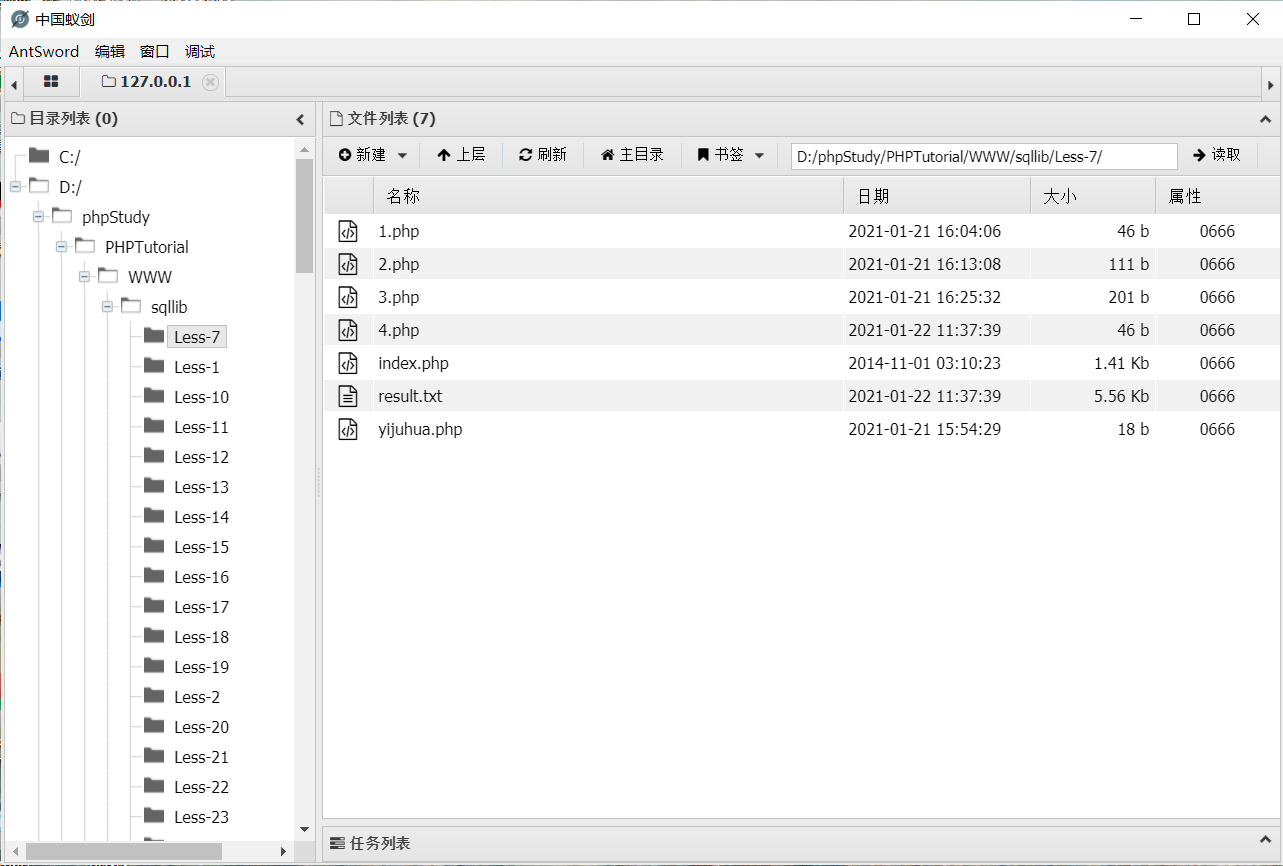Select the Less-15 folder in tree
Image resolution: width=1283 pixels, height=866 pixels.
pyautogui.click(x=201, y=547)
